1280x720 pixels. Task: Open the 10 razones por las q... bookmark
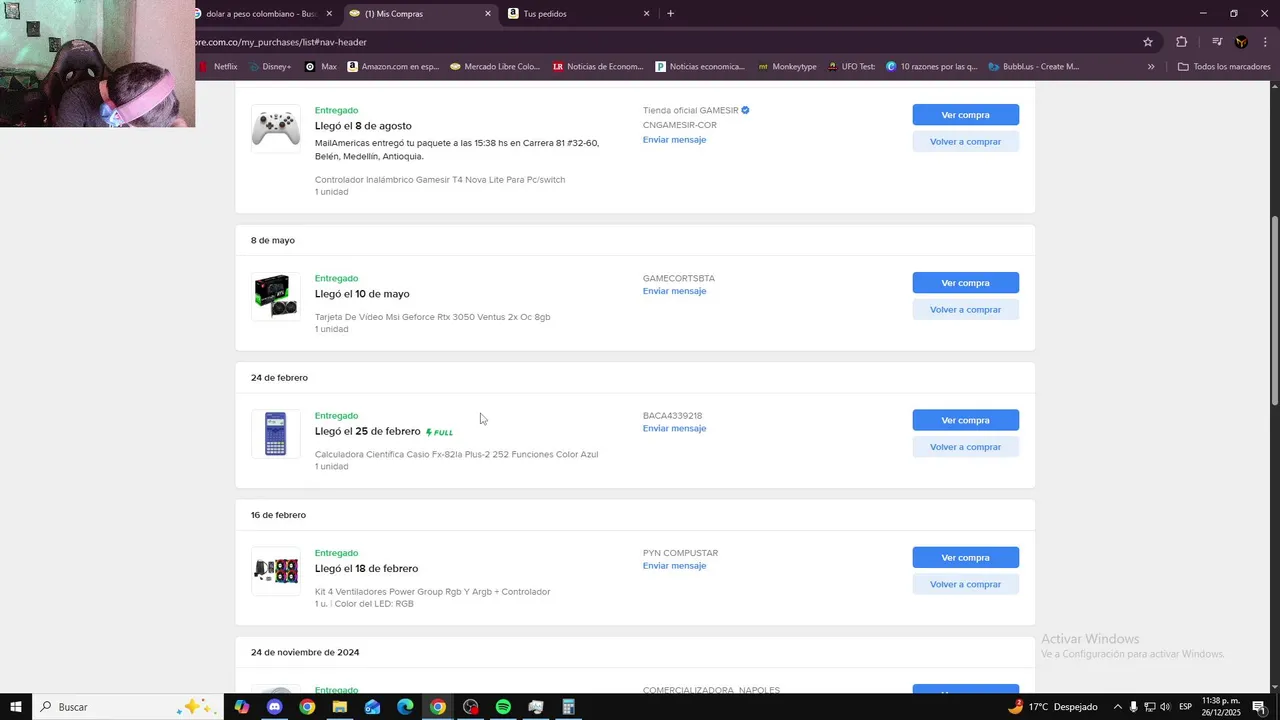932,67
